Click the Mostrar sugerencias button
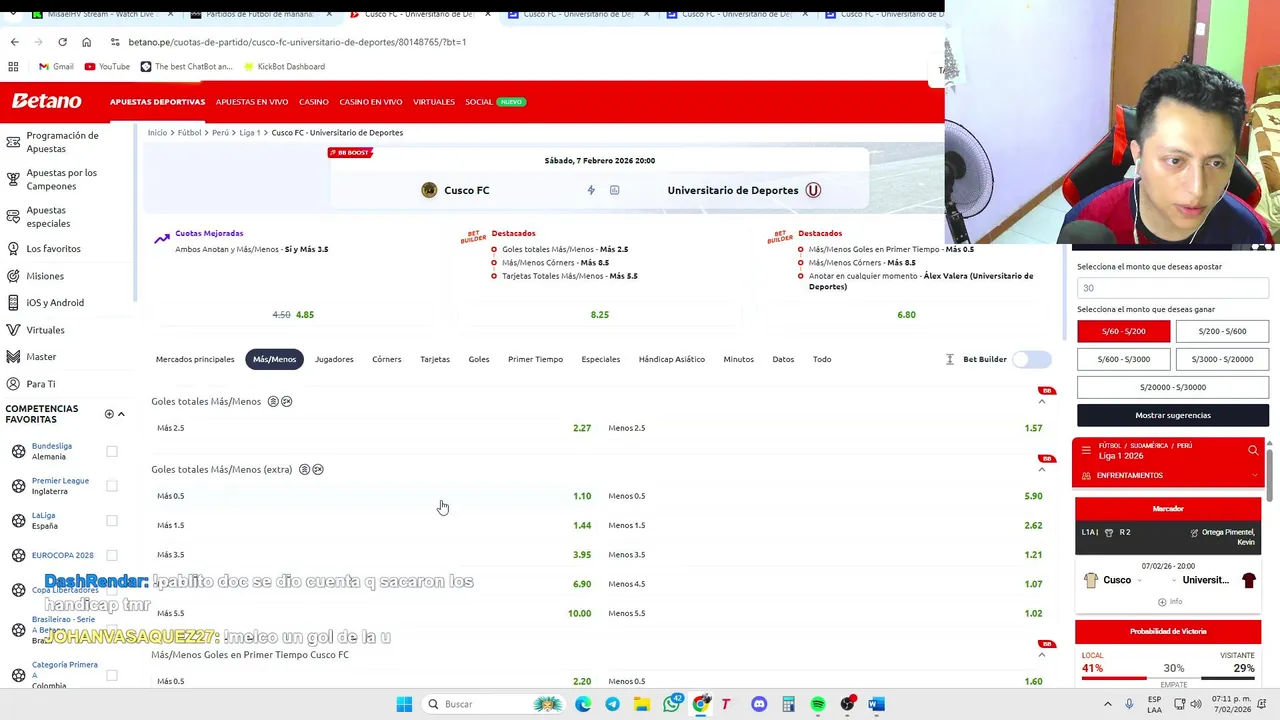 pyautogui.click(x=1173, y=415)
